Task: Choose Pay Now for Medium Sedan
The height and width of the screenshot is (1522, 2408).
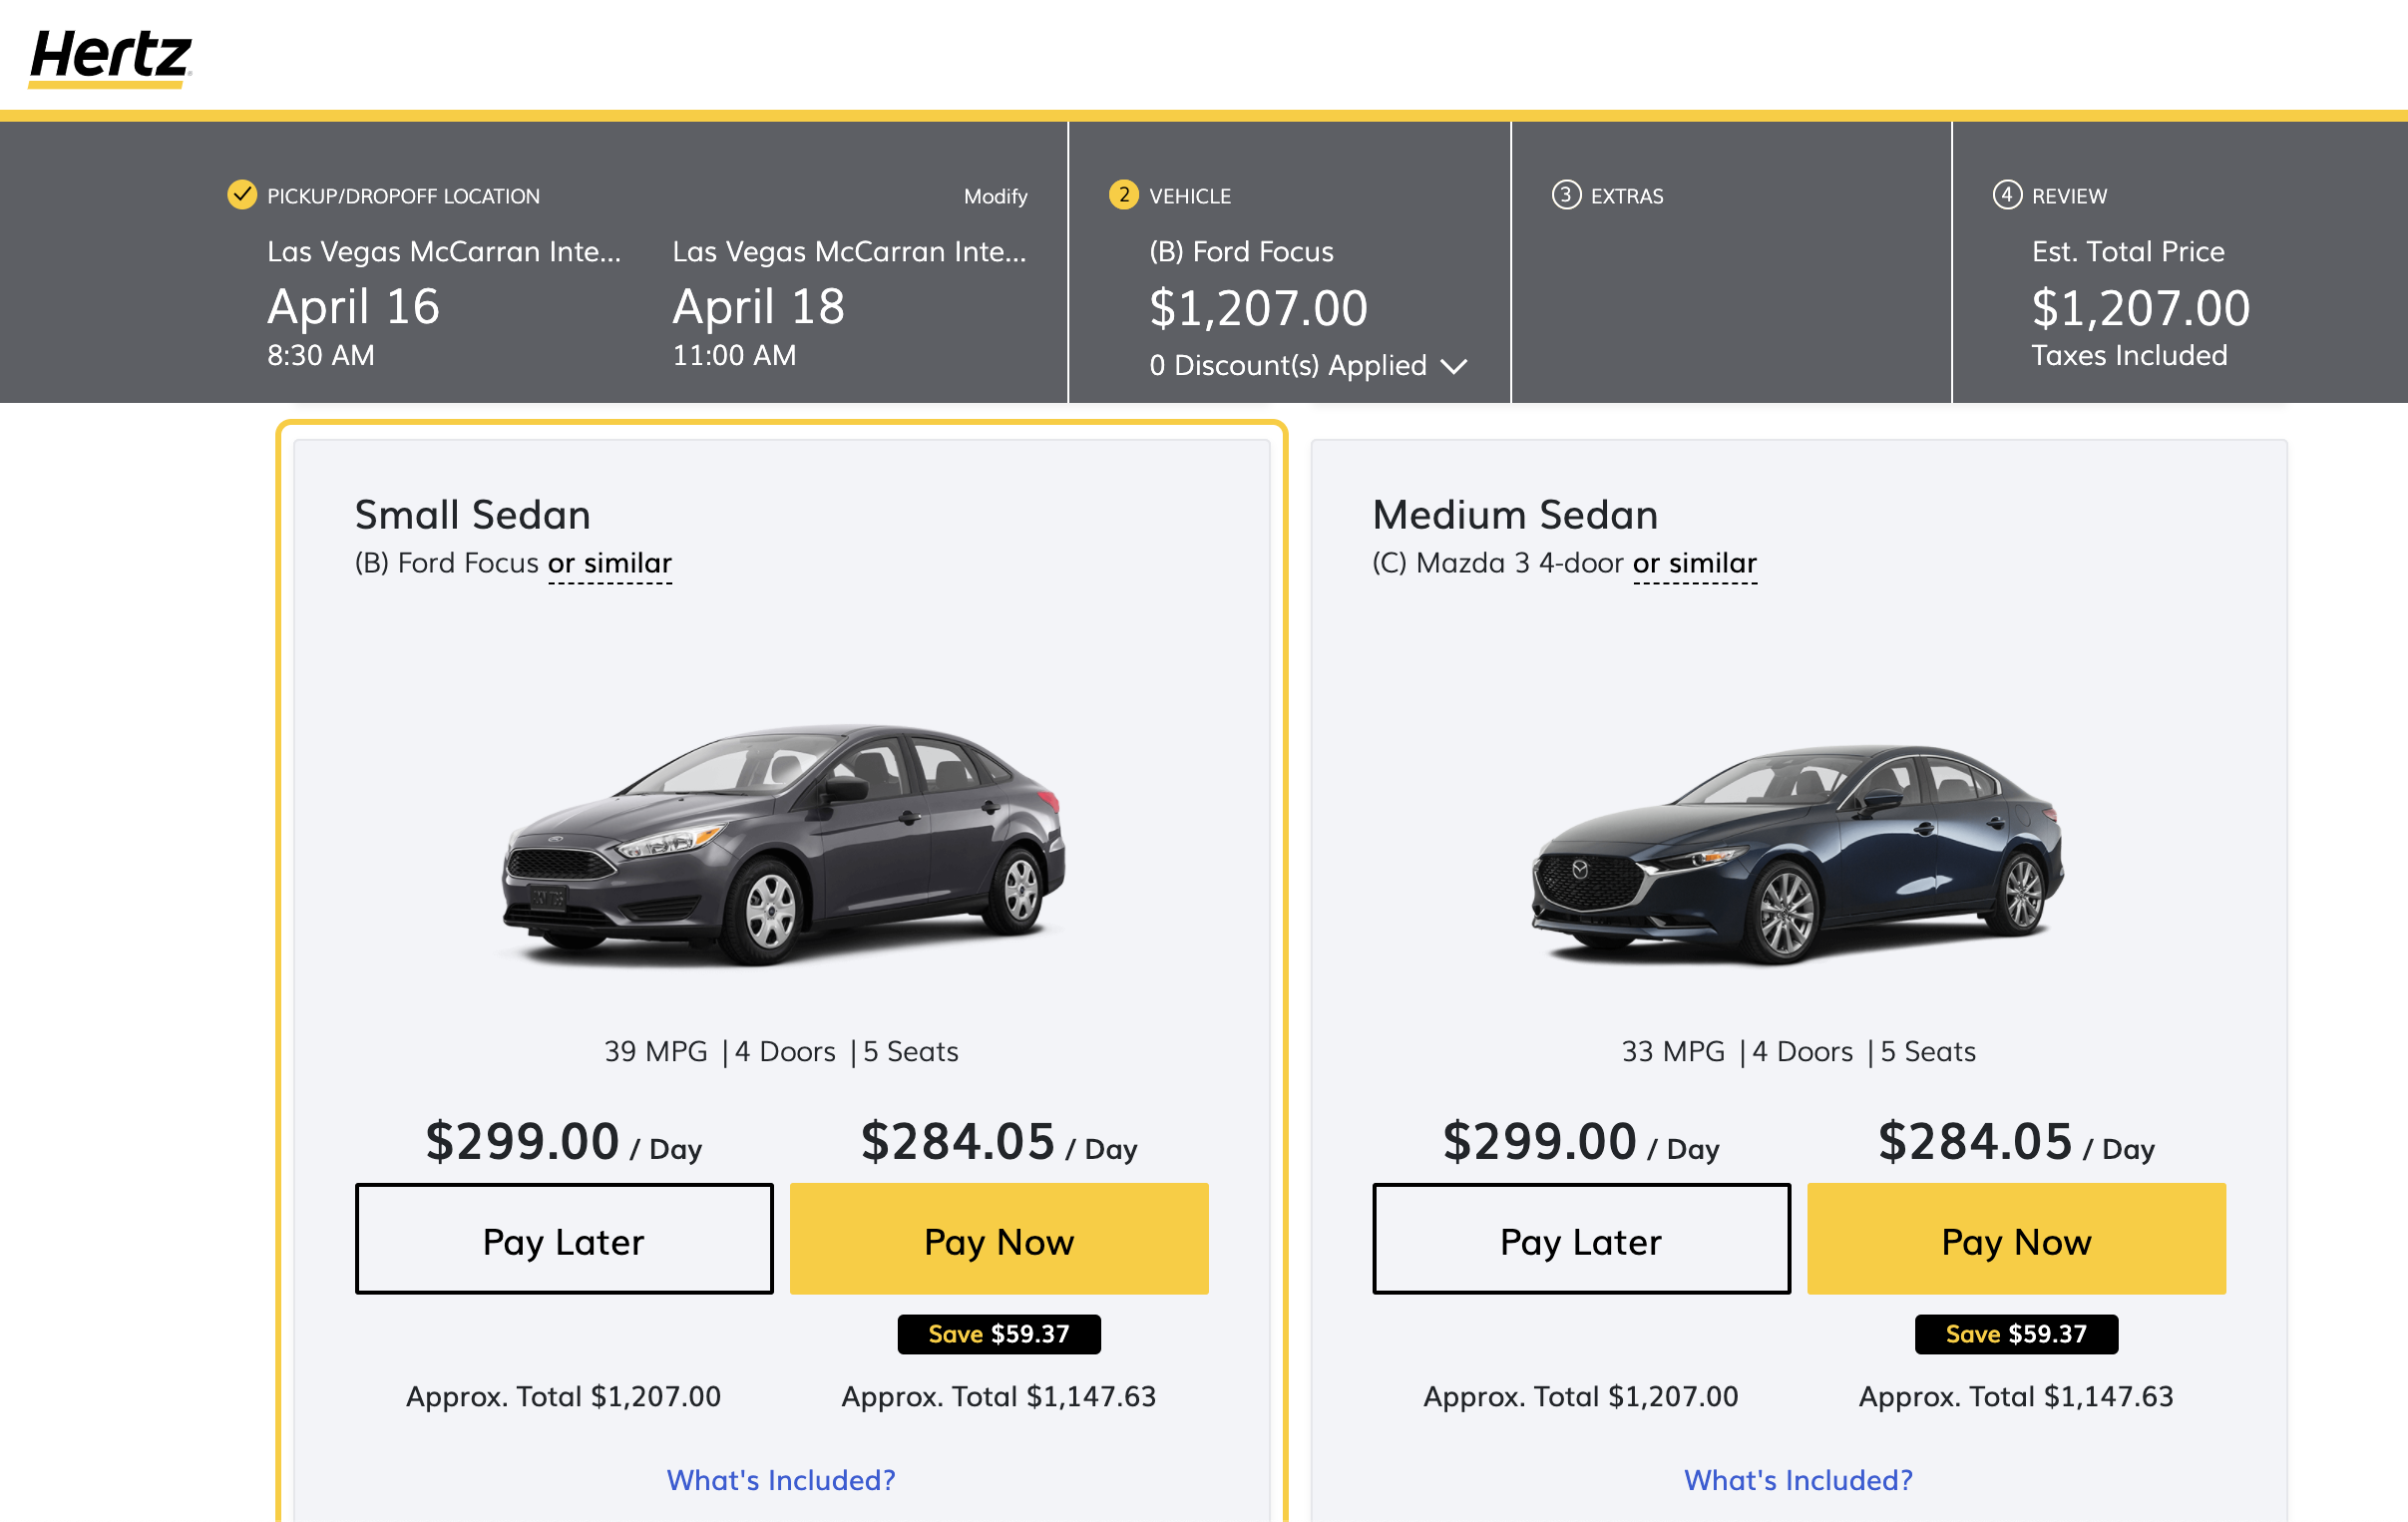Action: (2016, 1239)
